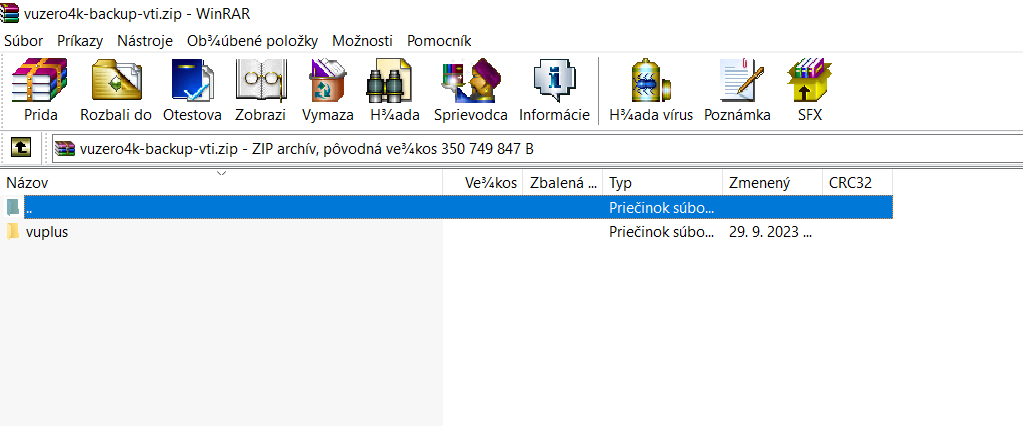Sort by CRC32 column header
Screen dimensions: 1023x426
(x=857, y=183)
